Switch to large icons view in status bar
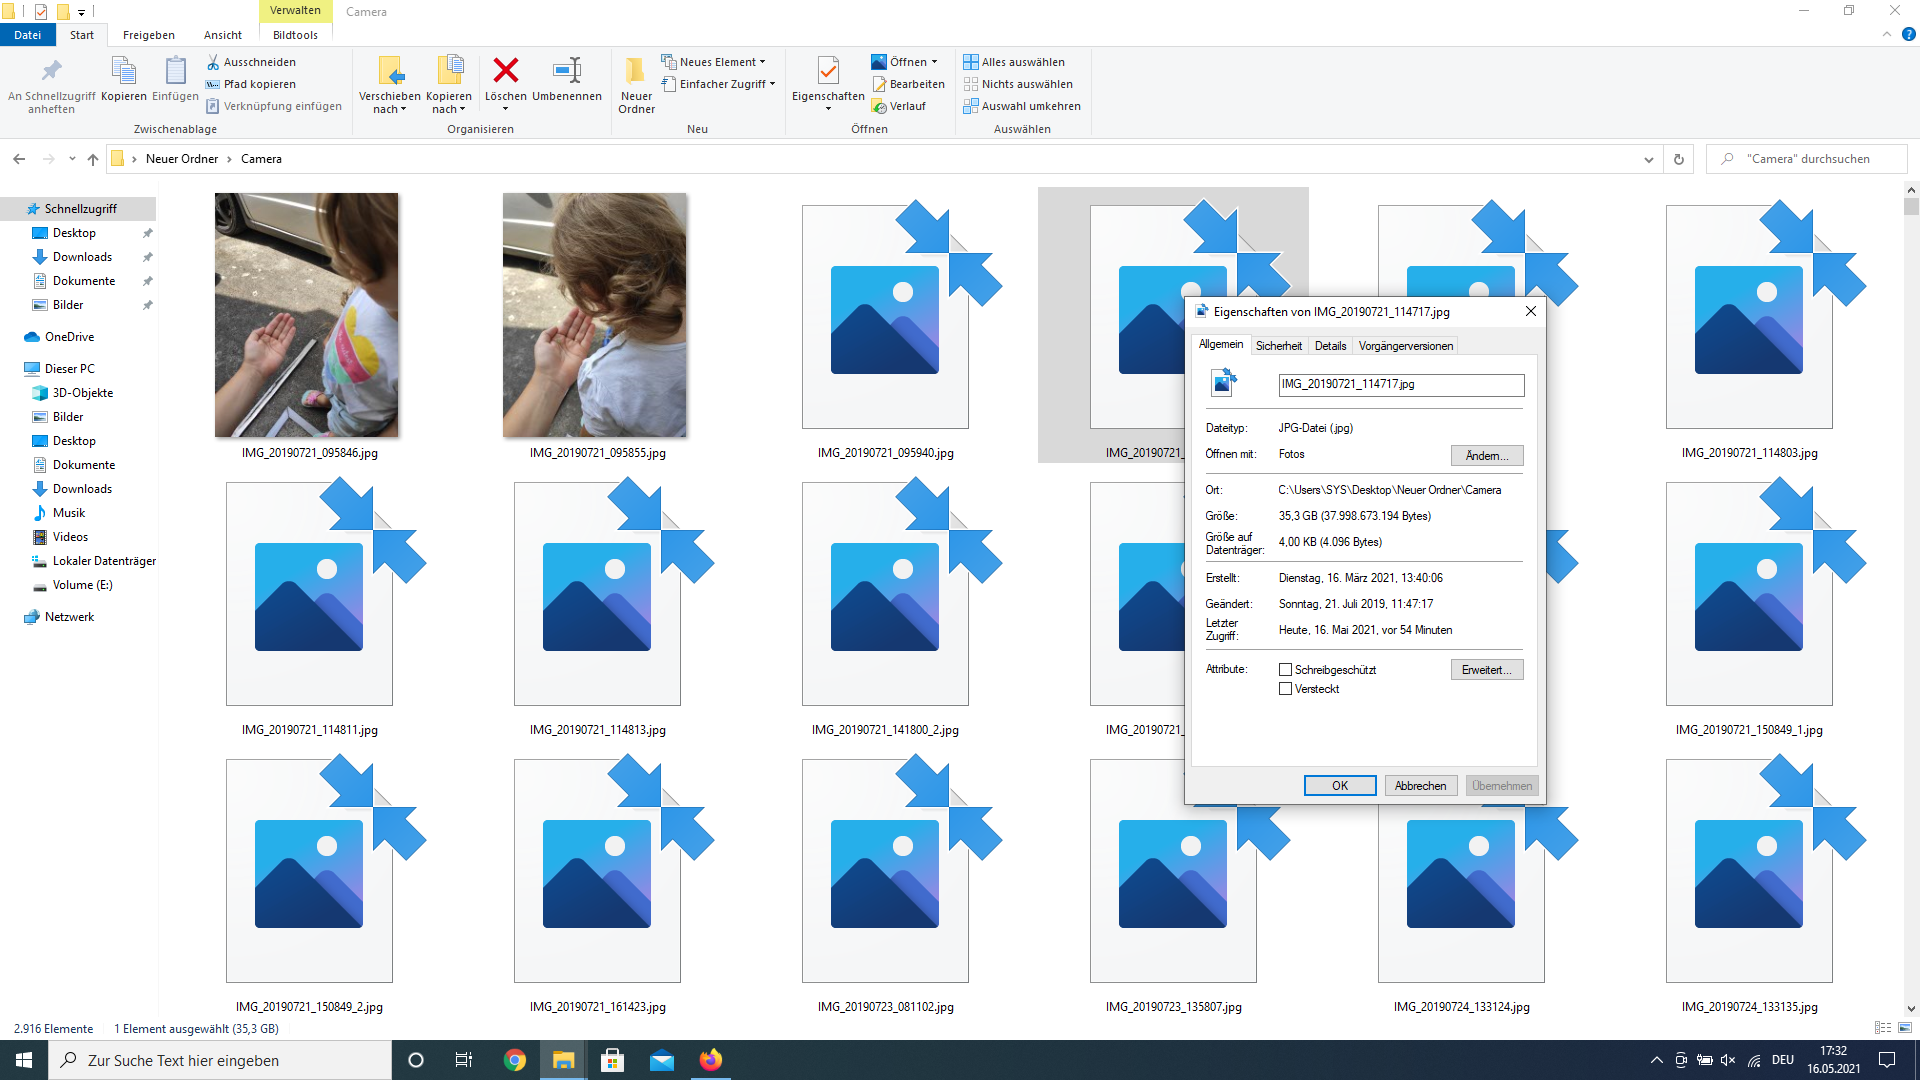The height and width of the screenshot is (1080, 1920). [1905, 1028]
